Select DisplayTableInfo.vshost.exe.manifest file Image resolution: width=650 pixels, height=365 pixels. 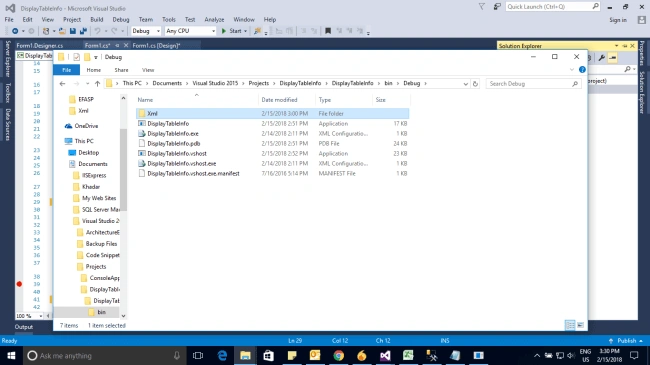tap(193, 173)
